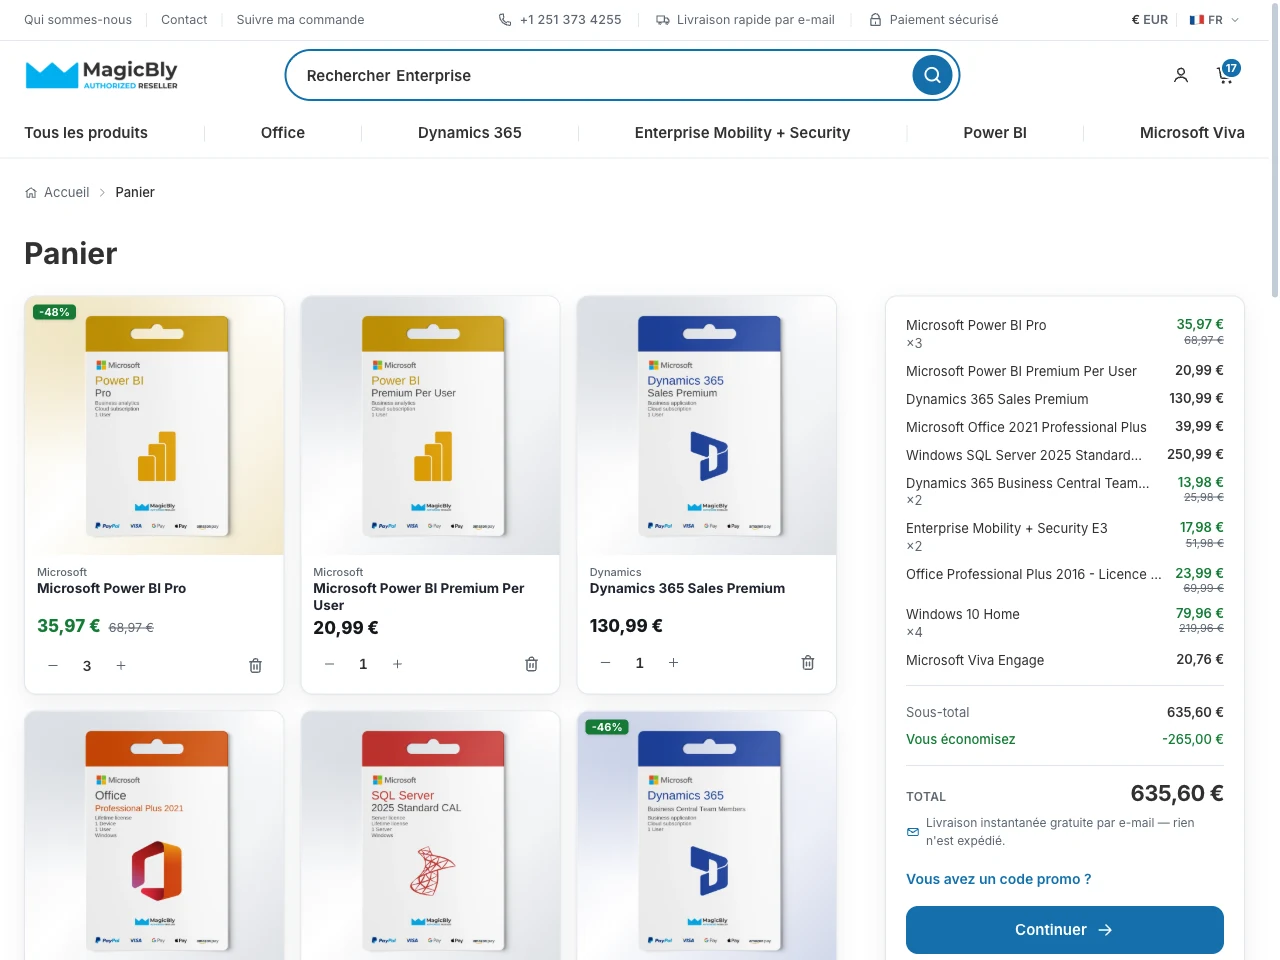Click Vous avez un code promo link

pos(998,879)
